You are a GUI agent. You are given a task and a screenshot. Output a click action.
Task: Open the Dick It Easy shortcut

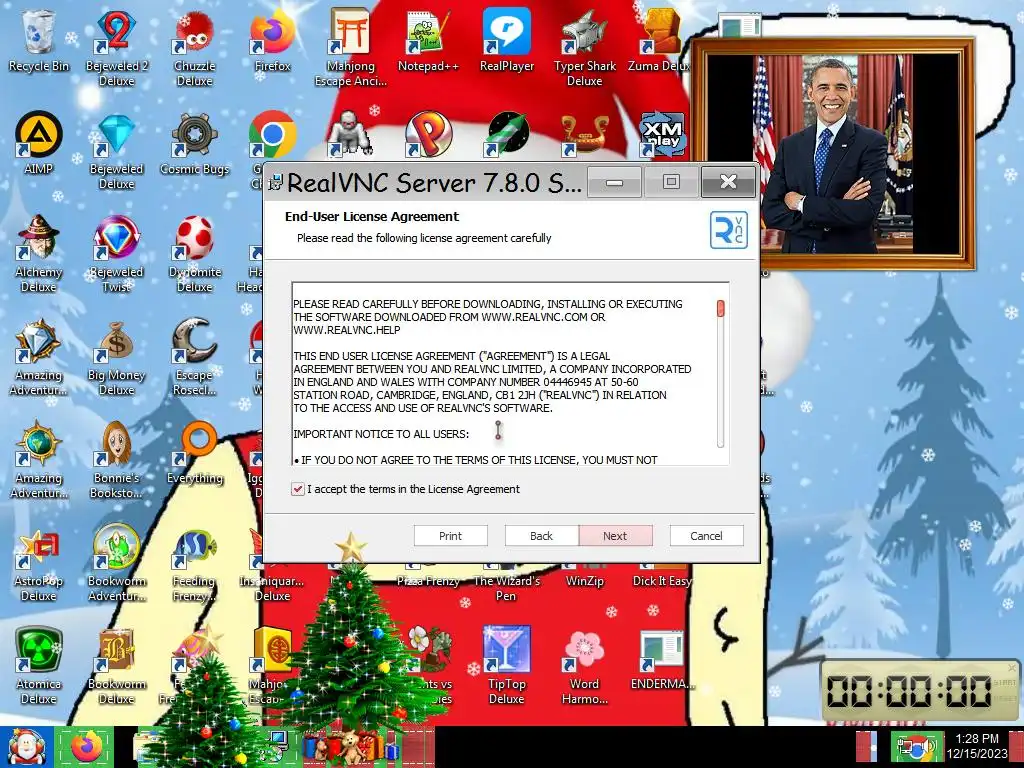662,576
